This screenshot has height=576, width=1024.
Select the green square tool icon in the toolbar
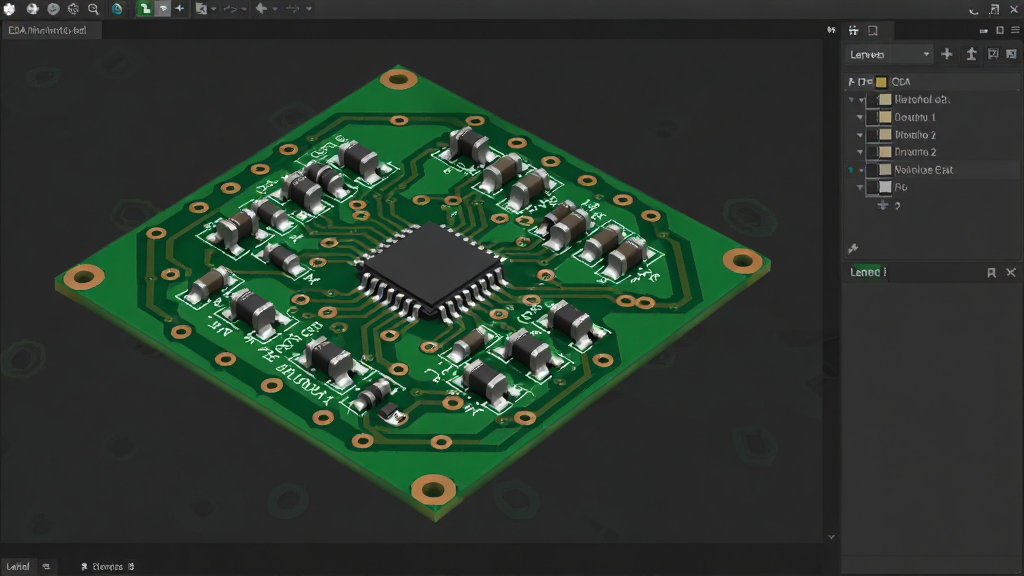pos(144,9)
